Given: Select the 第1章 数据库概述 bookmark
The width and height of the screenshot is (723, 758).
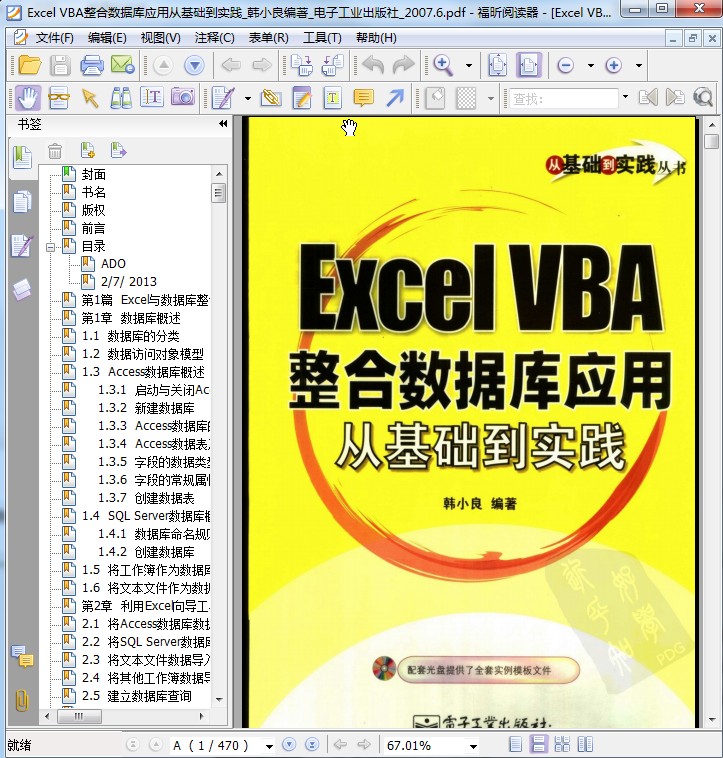Looking at the screenshot, I should (x=130, y=318).
